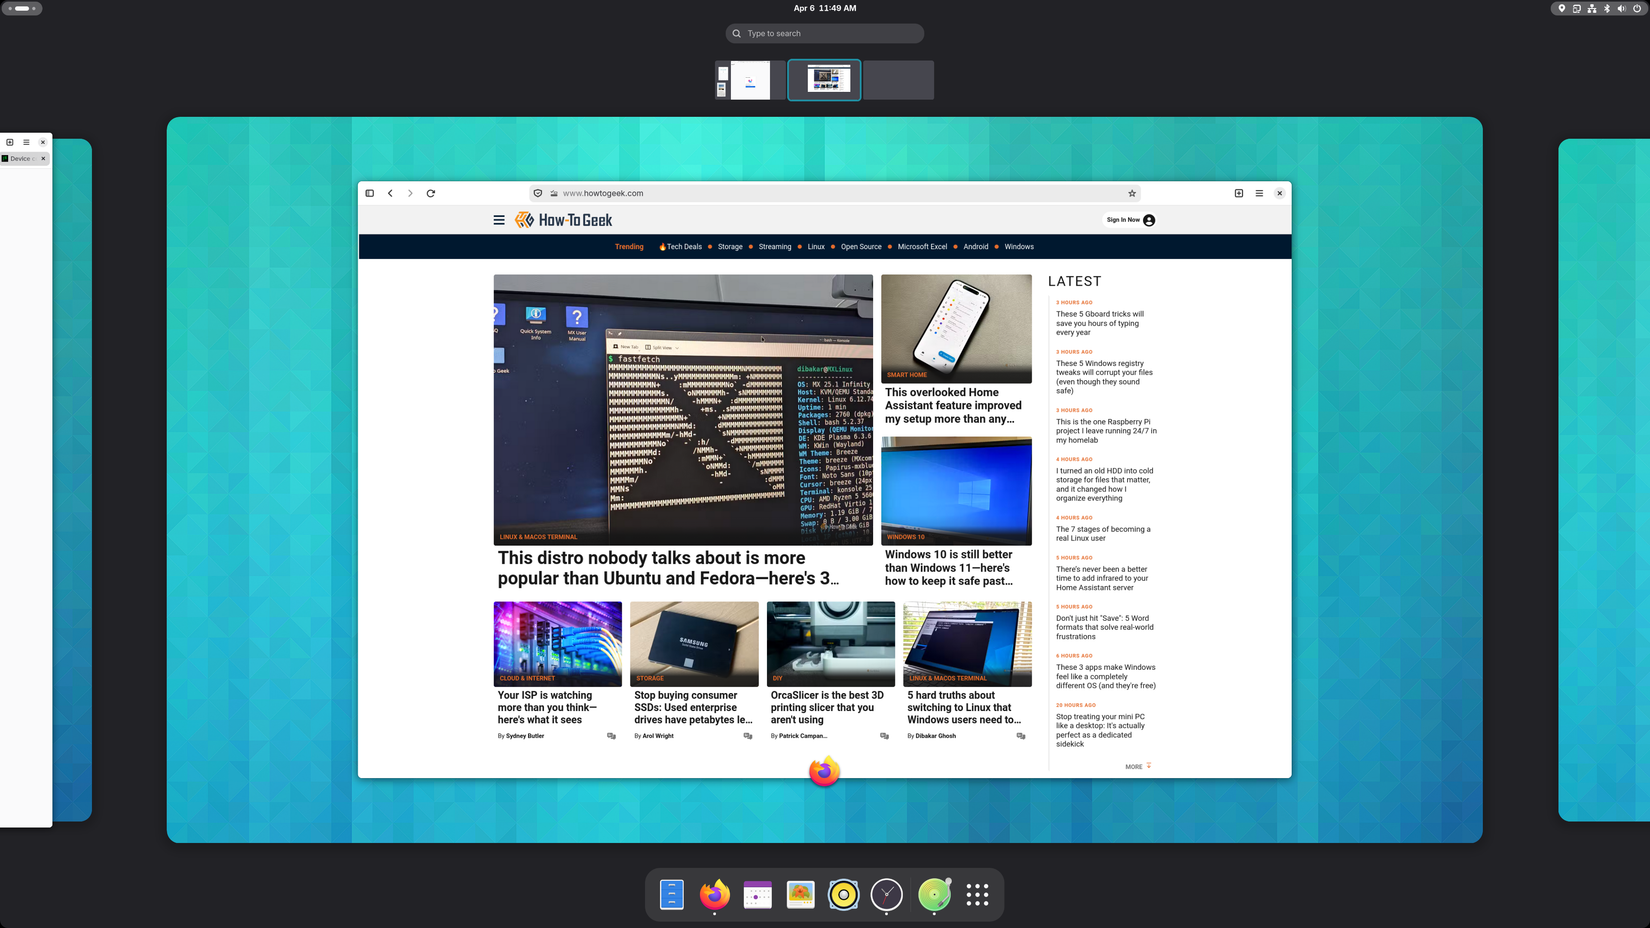Click the How-To Geek logo
The width and height of the screenshot is (1650, 928).
pyautogui.click(x=564, y=220)
